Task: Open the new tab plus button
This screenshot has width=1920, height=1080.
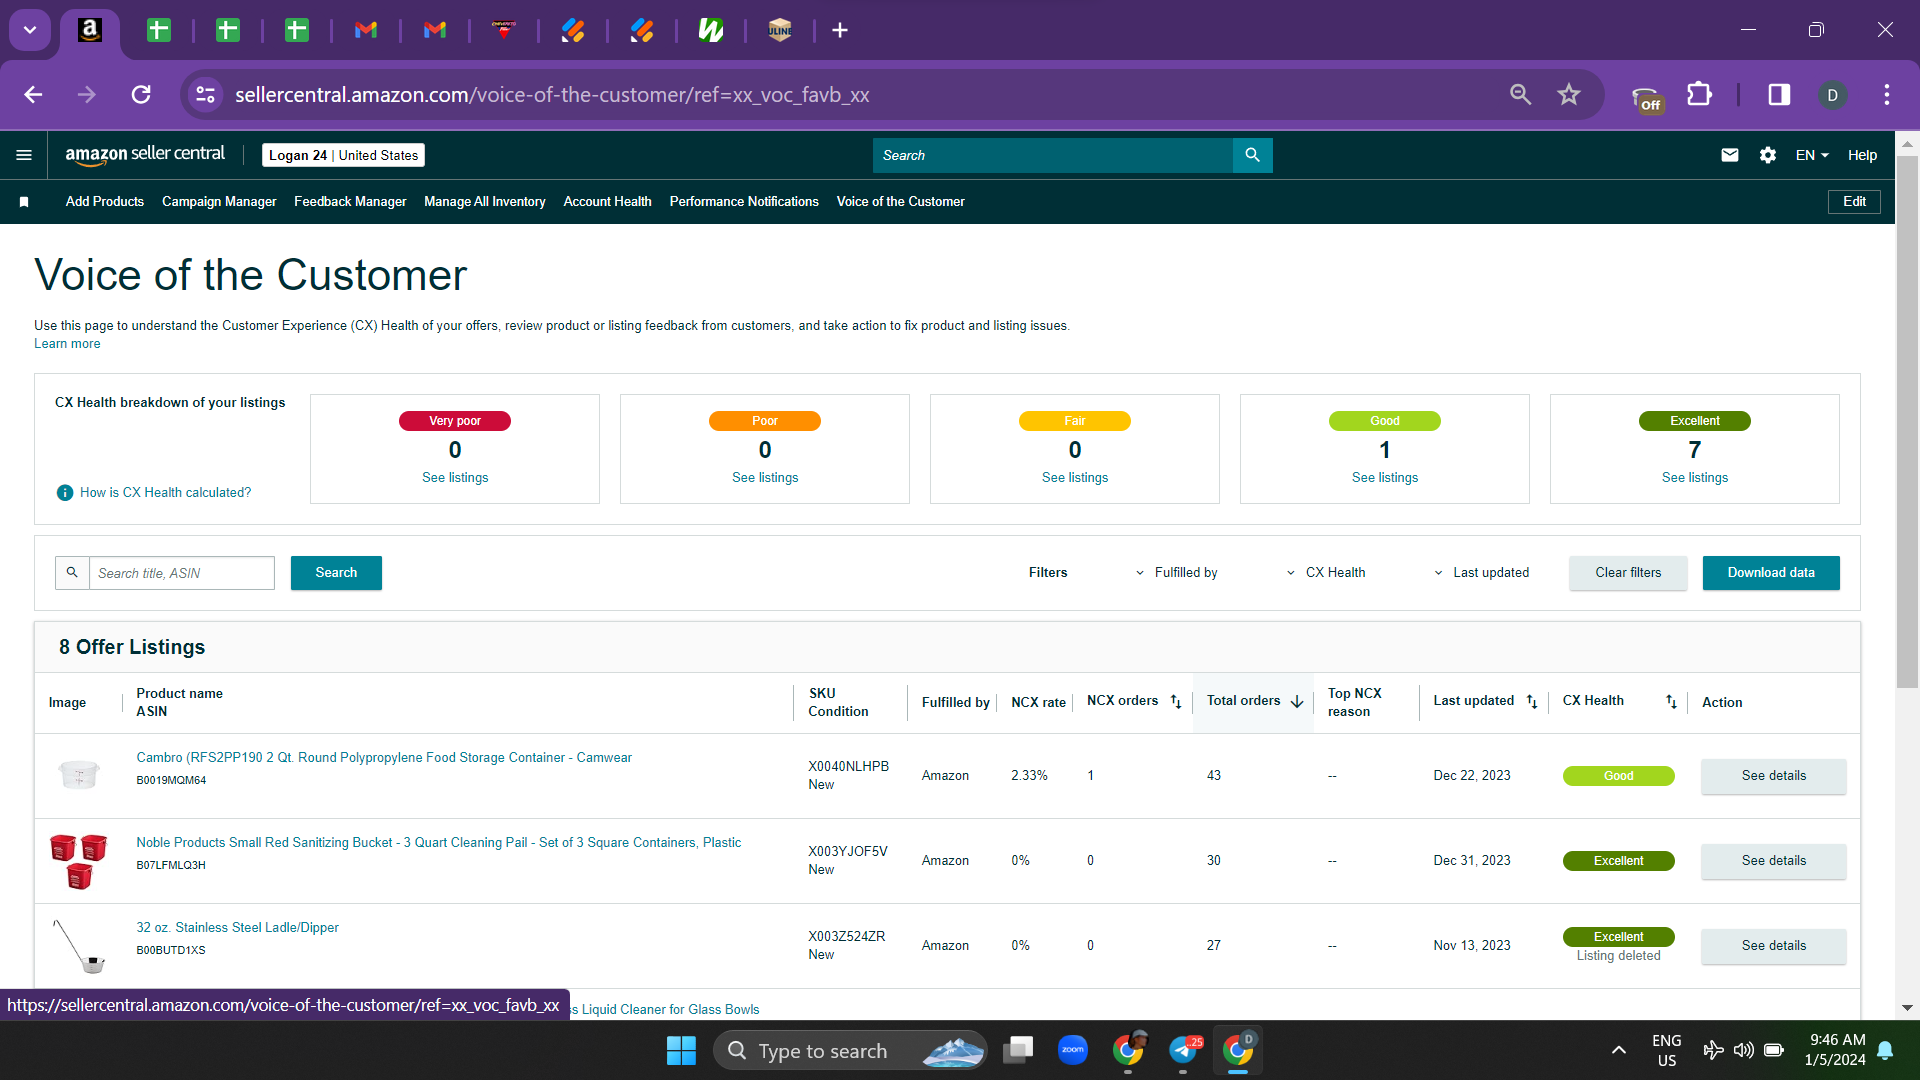Action: [x=840, y=30]
